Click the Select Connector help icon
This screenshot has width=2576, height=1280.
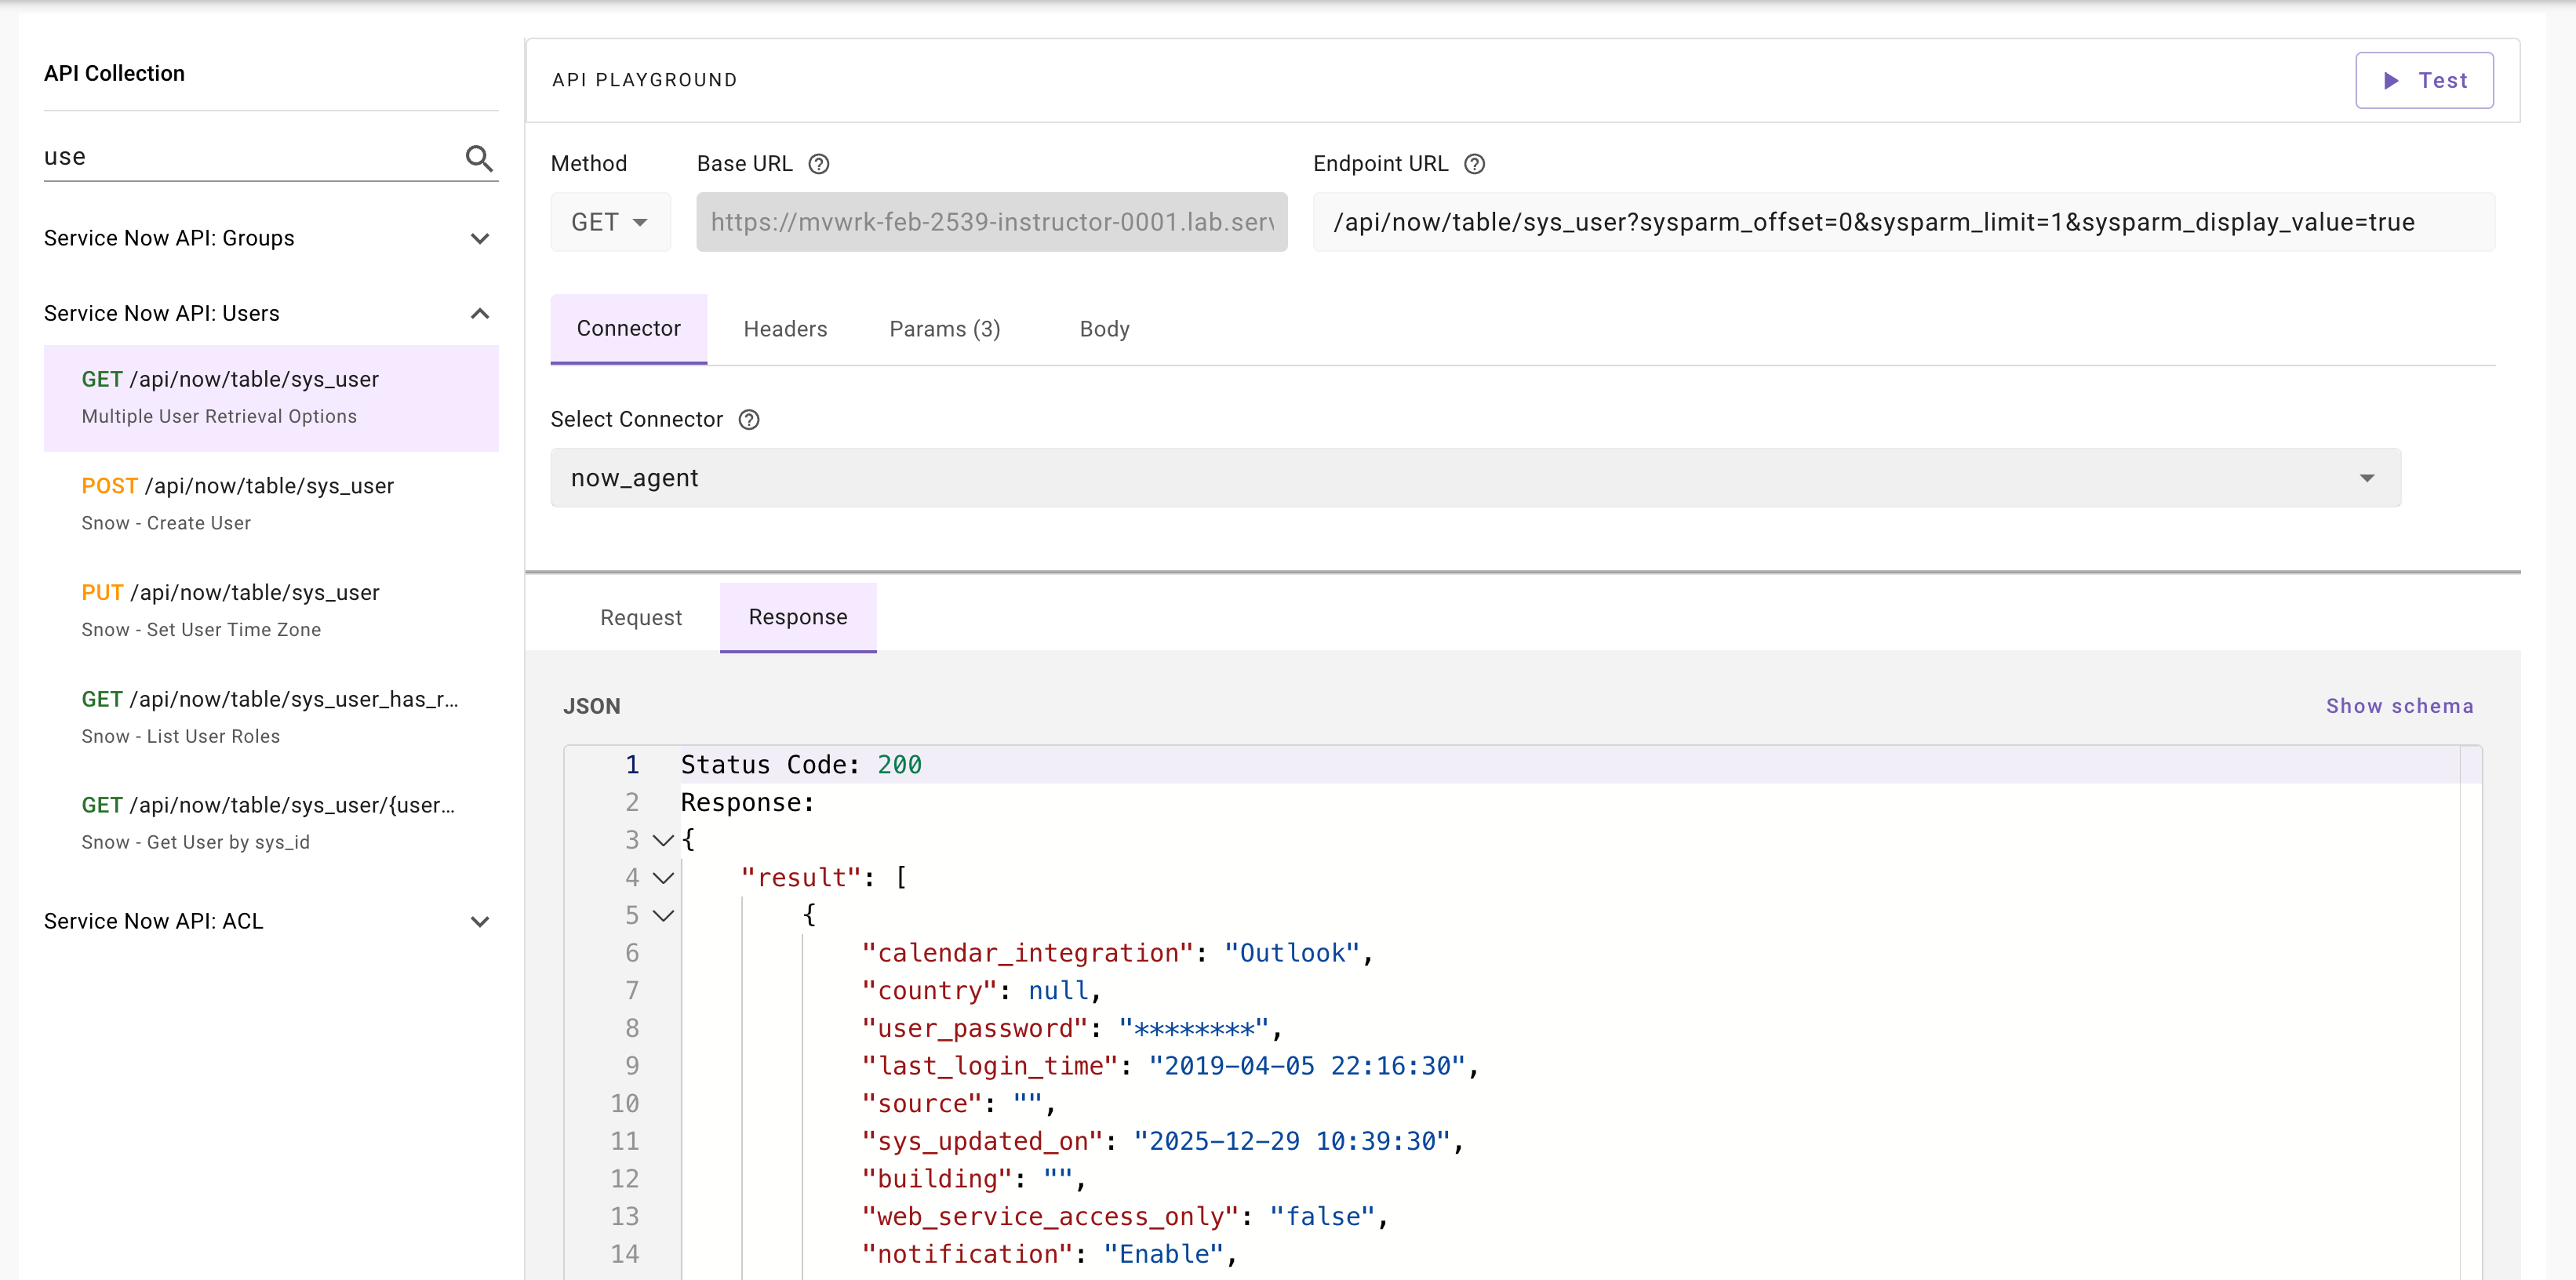[749, 419]
